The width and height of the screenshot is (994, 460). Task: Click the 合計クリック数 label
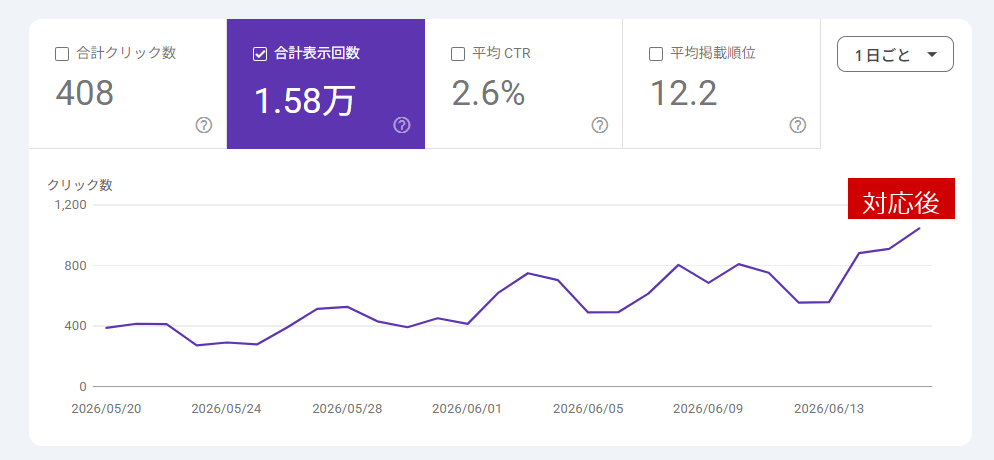[x=126, y=53]
